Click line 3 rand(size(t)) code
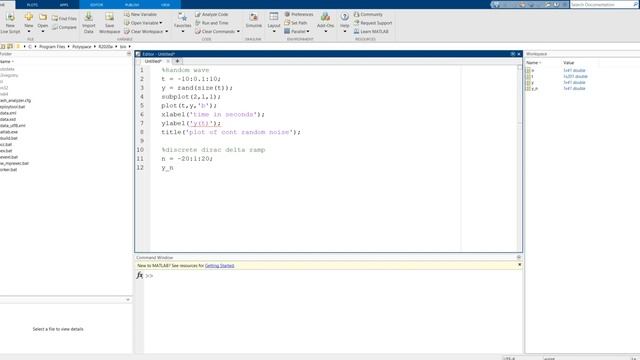 click(205, 88)
